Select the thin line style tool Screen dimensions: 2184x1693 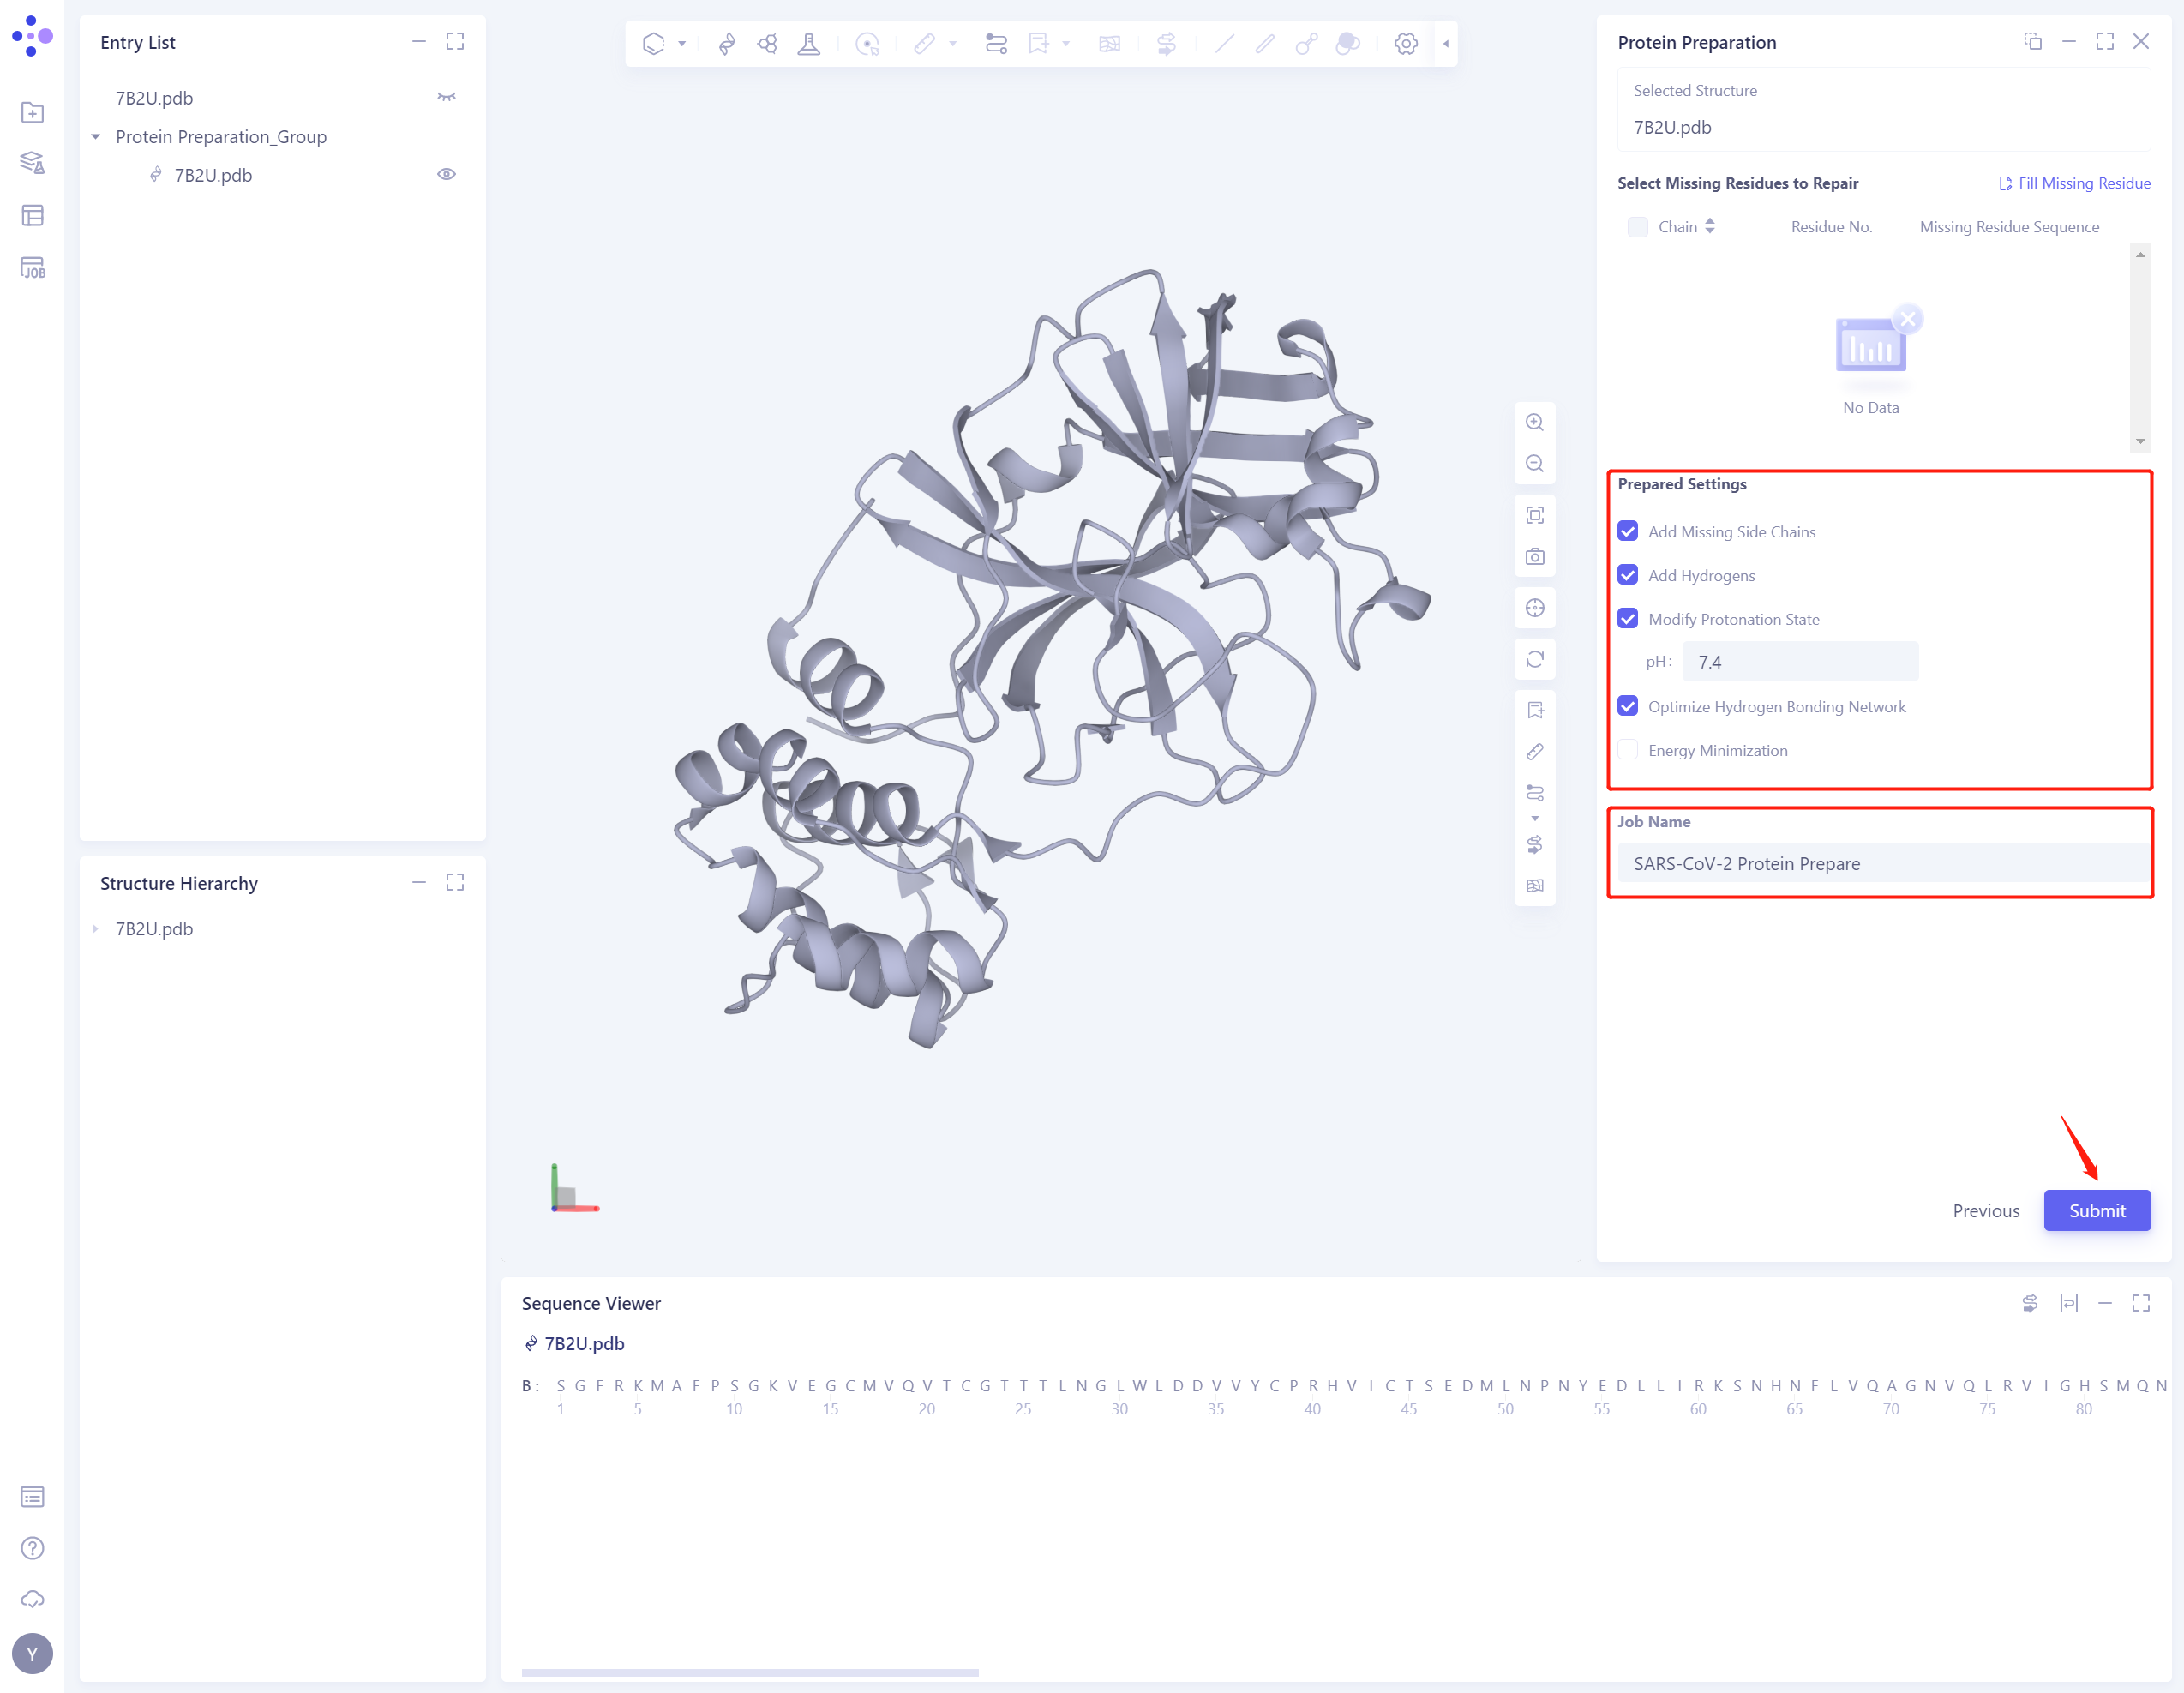point(1224,44)
